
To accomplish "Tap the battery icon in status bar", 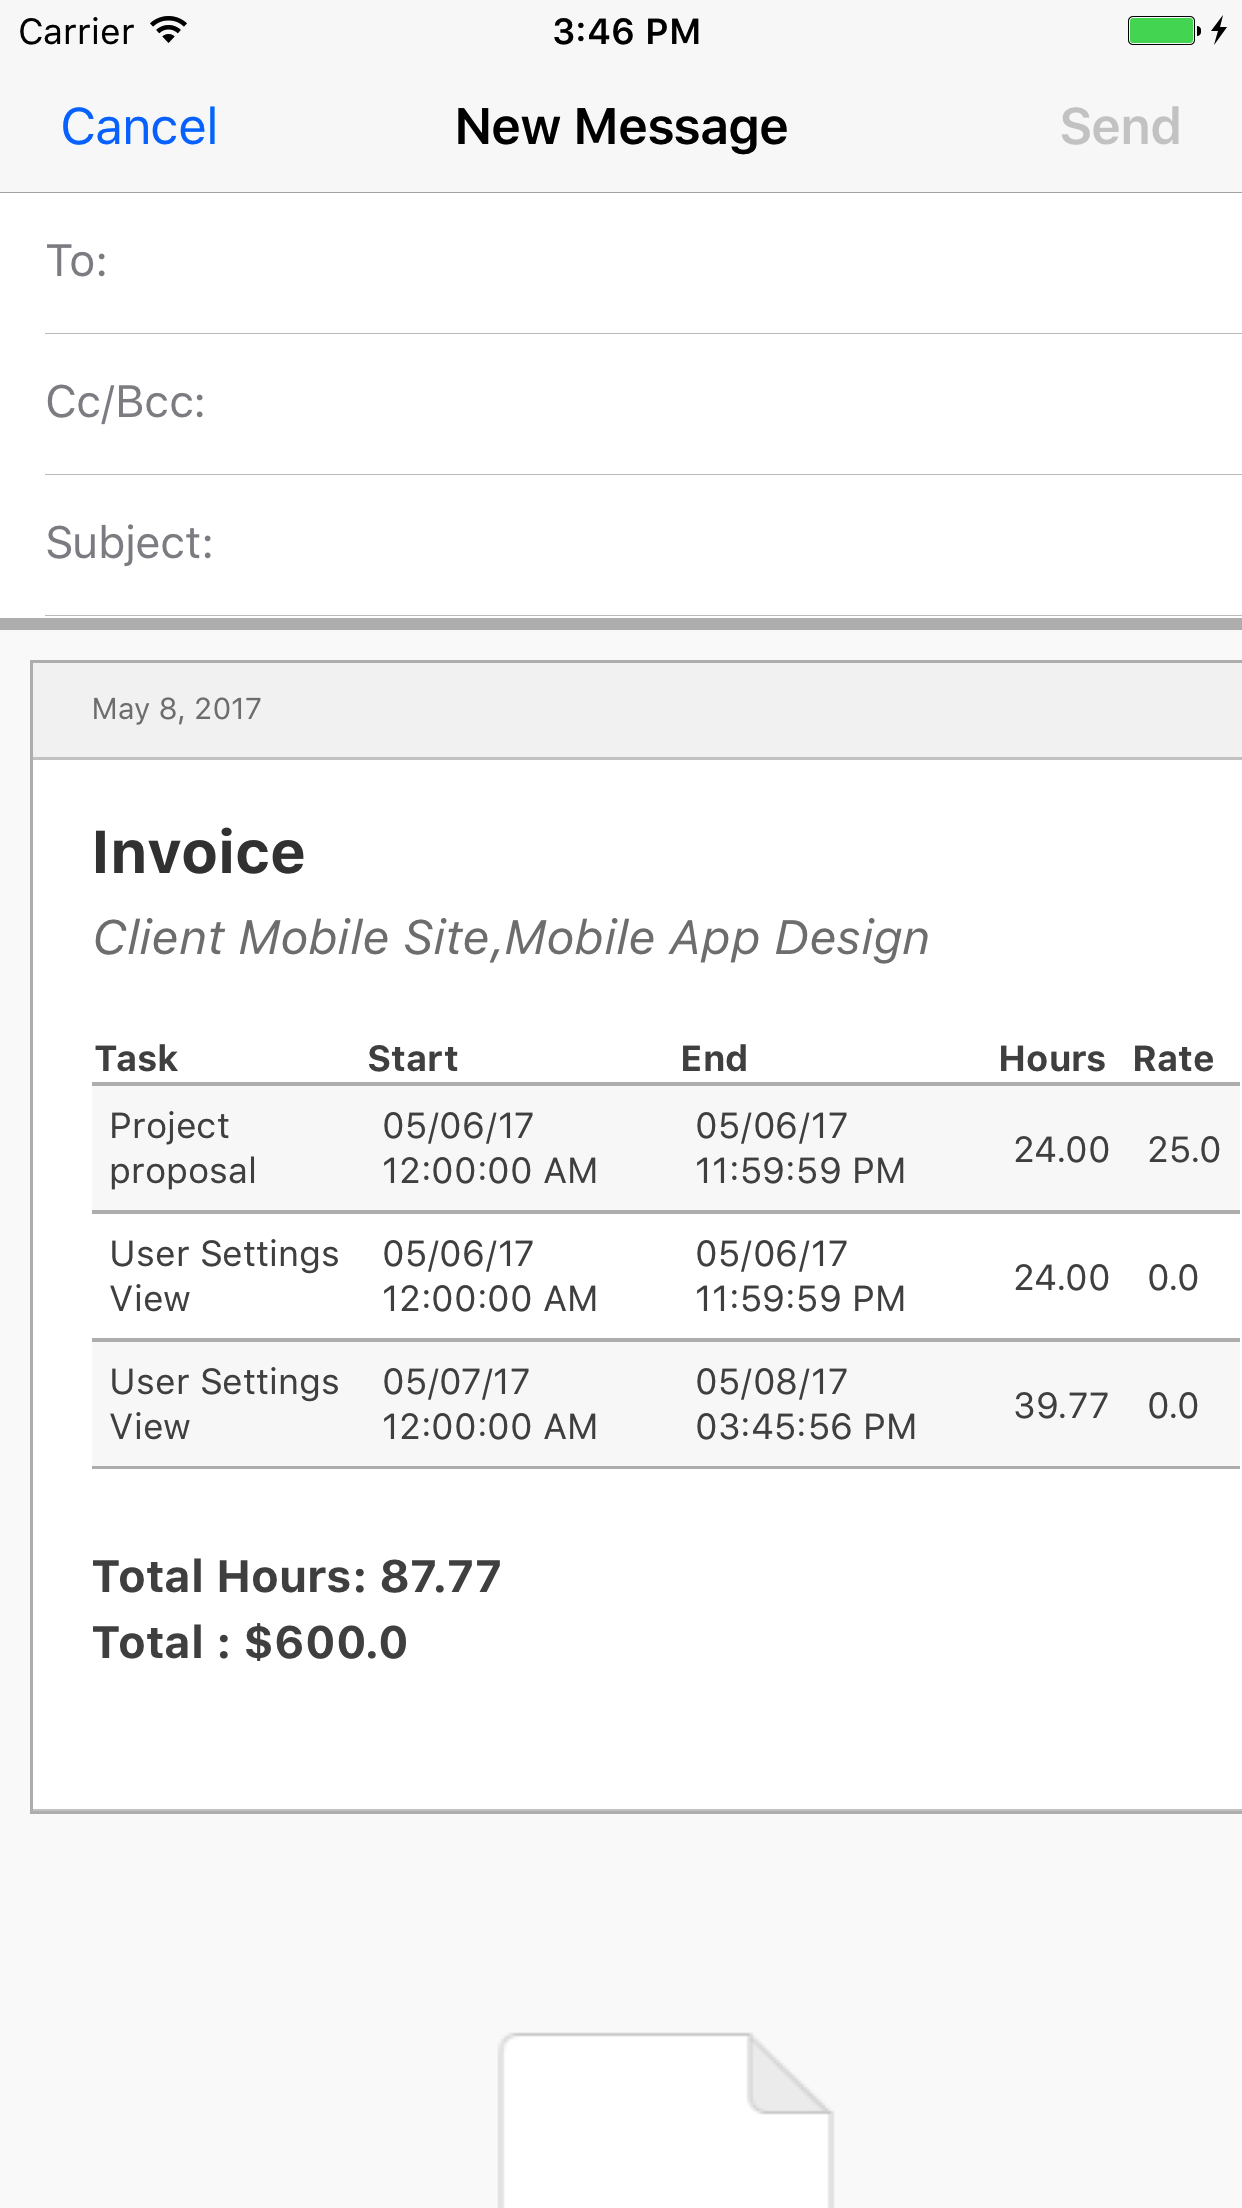I will pos(1163,31).
